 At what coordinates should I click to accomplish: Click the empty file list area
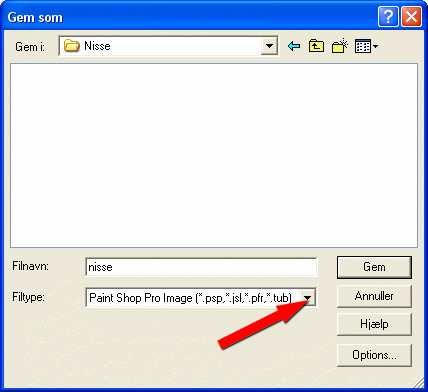(214, 155)
